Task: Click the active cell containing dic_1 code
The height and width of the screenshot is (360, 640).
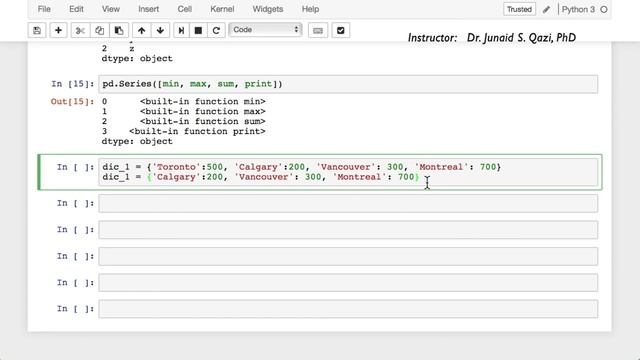Action: click(x=348, y=172)
